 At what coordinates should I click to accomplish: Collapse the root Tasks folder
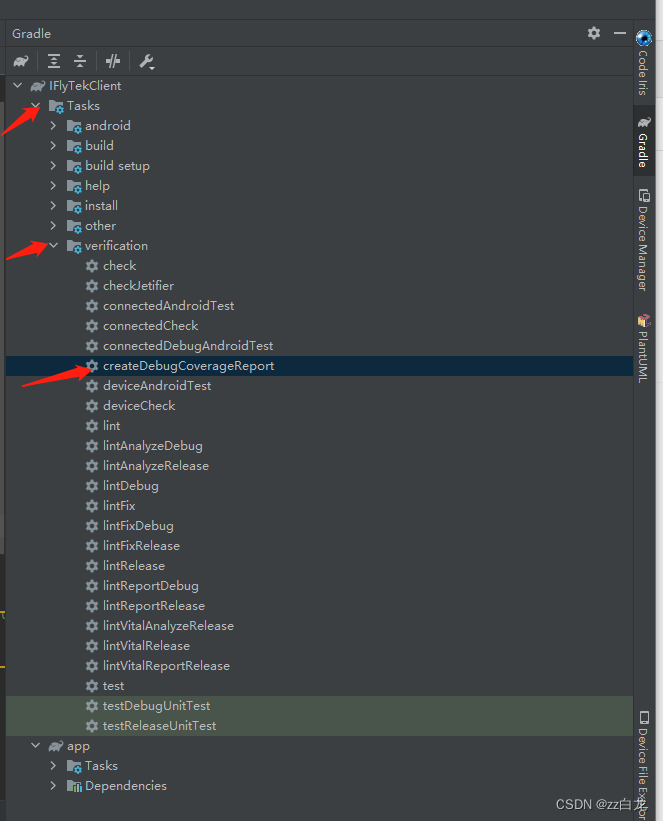pyautogui.click(x=36, y=105)
